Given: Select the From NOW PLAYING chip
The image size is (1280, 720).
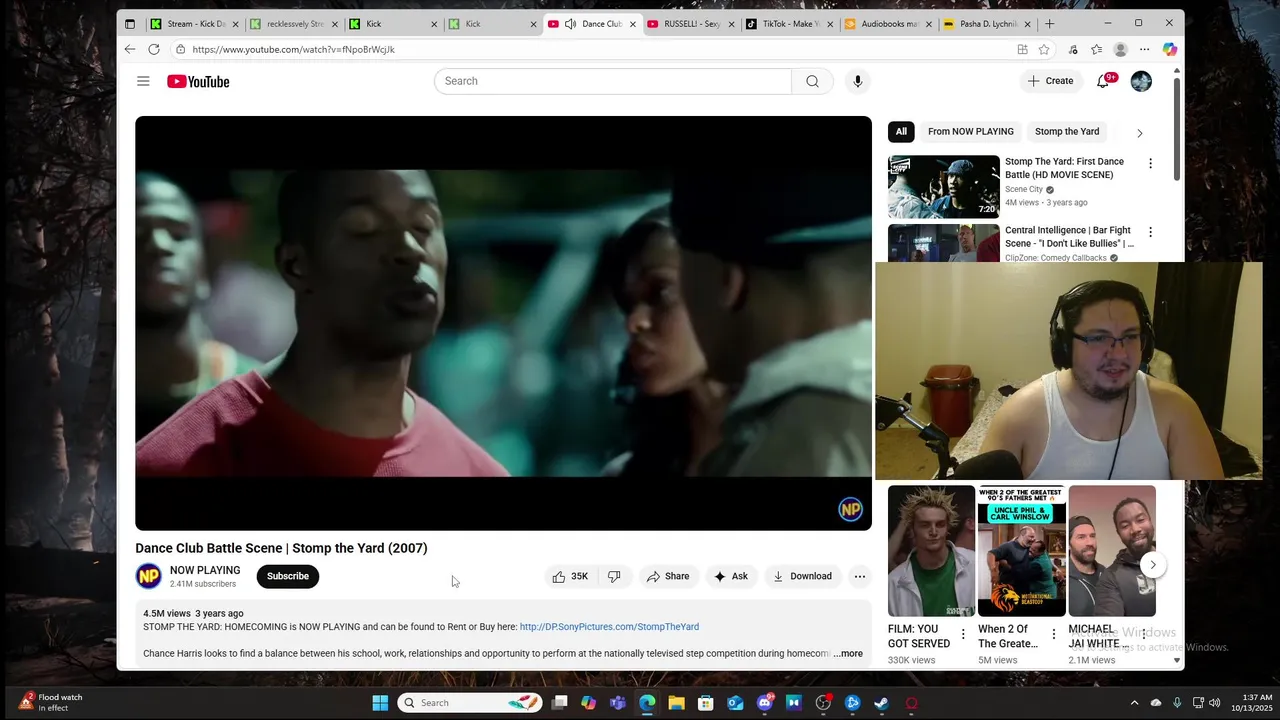Looking at the screenshot, I should tap(970, 132).
